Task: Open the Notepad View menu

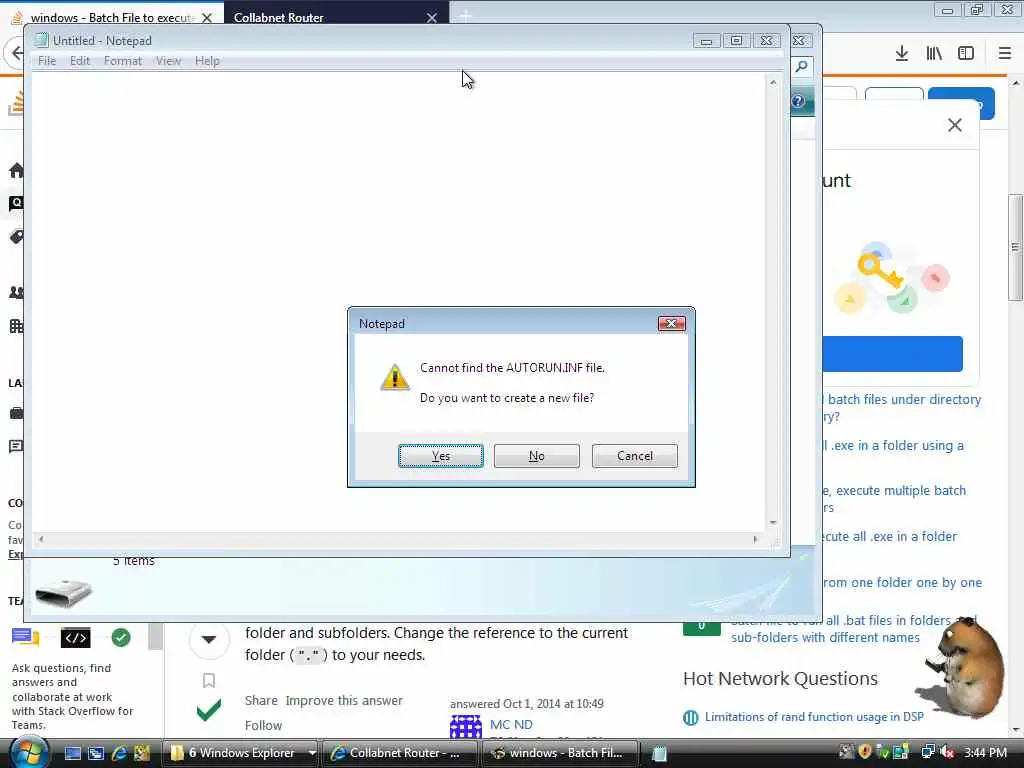Action: point(168,61)
